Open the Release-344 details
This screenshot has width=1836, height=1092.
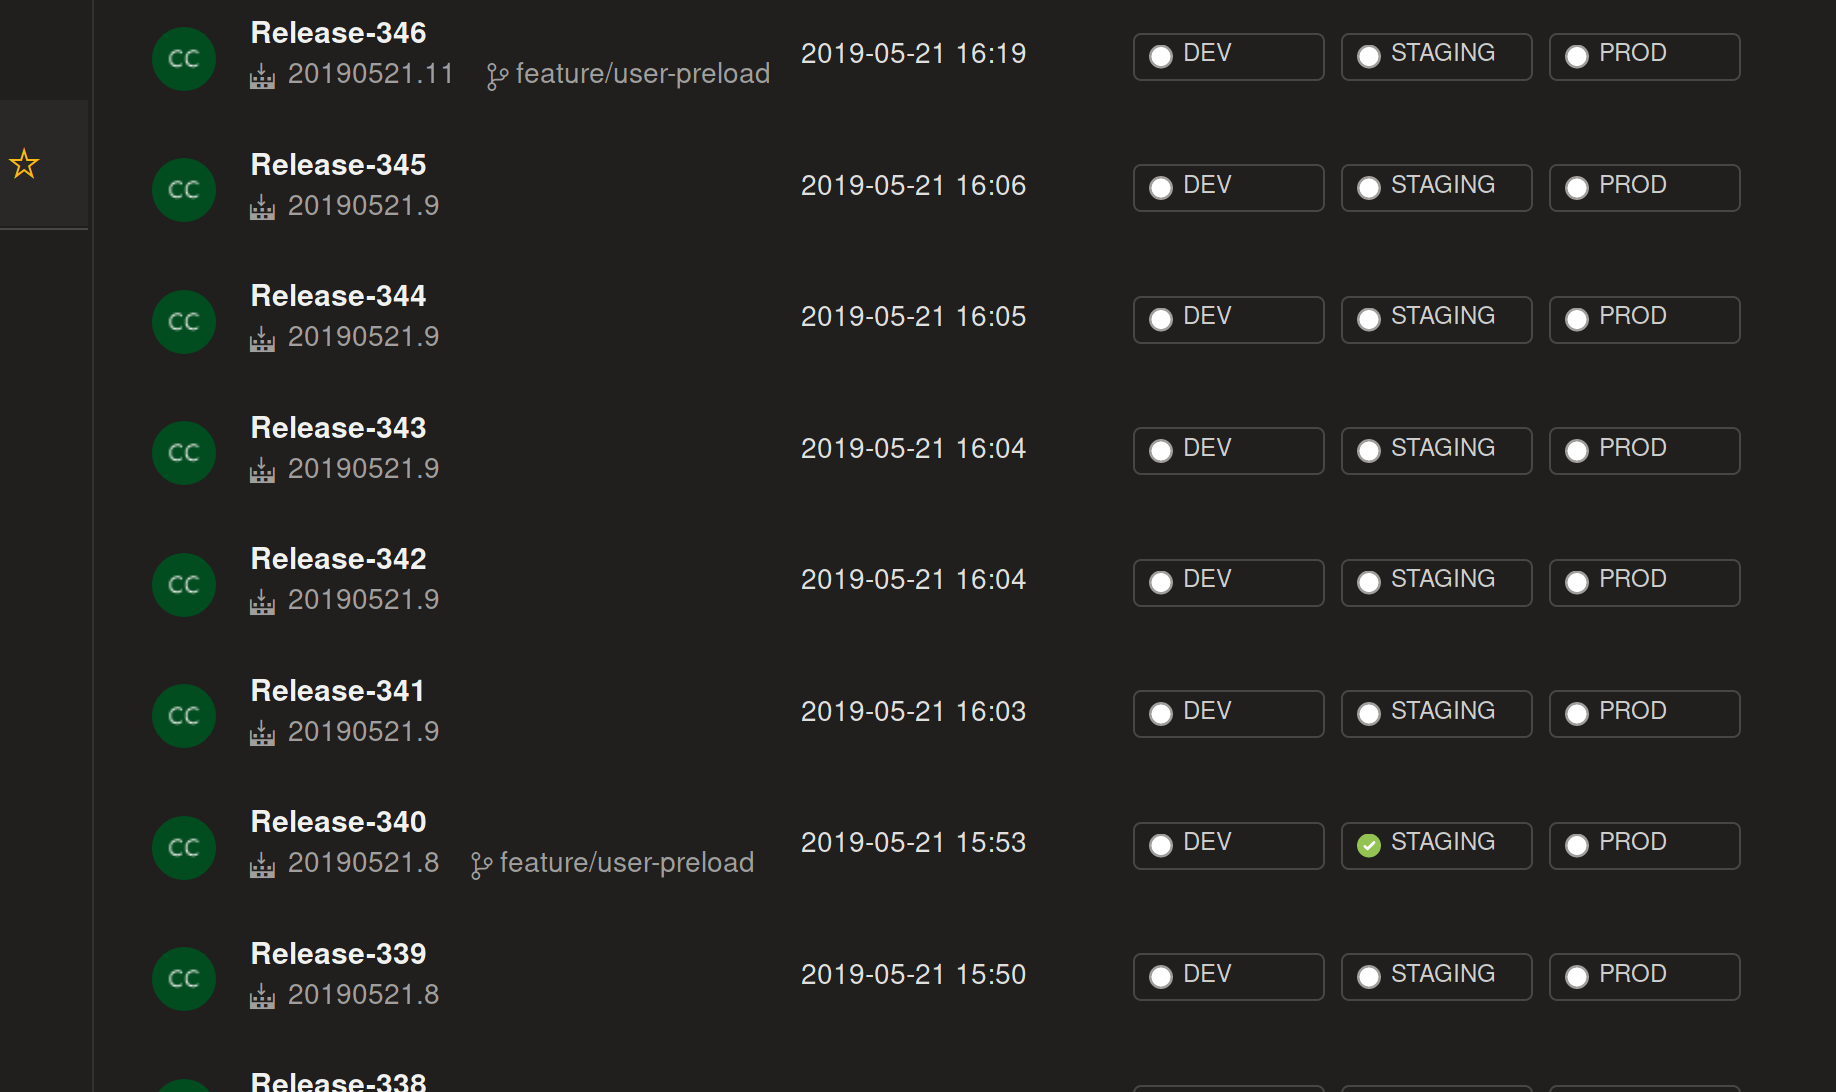click(337, 295)
